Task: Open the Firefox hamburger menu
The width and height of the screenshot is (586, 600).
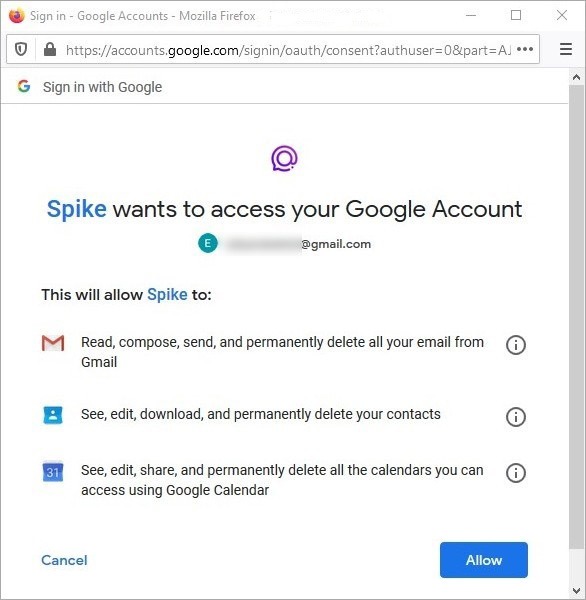Action: click(566, 49)
